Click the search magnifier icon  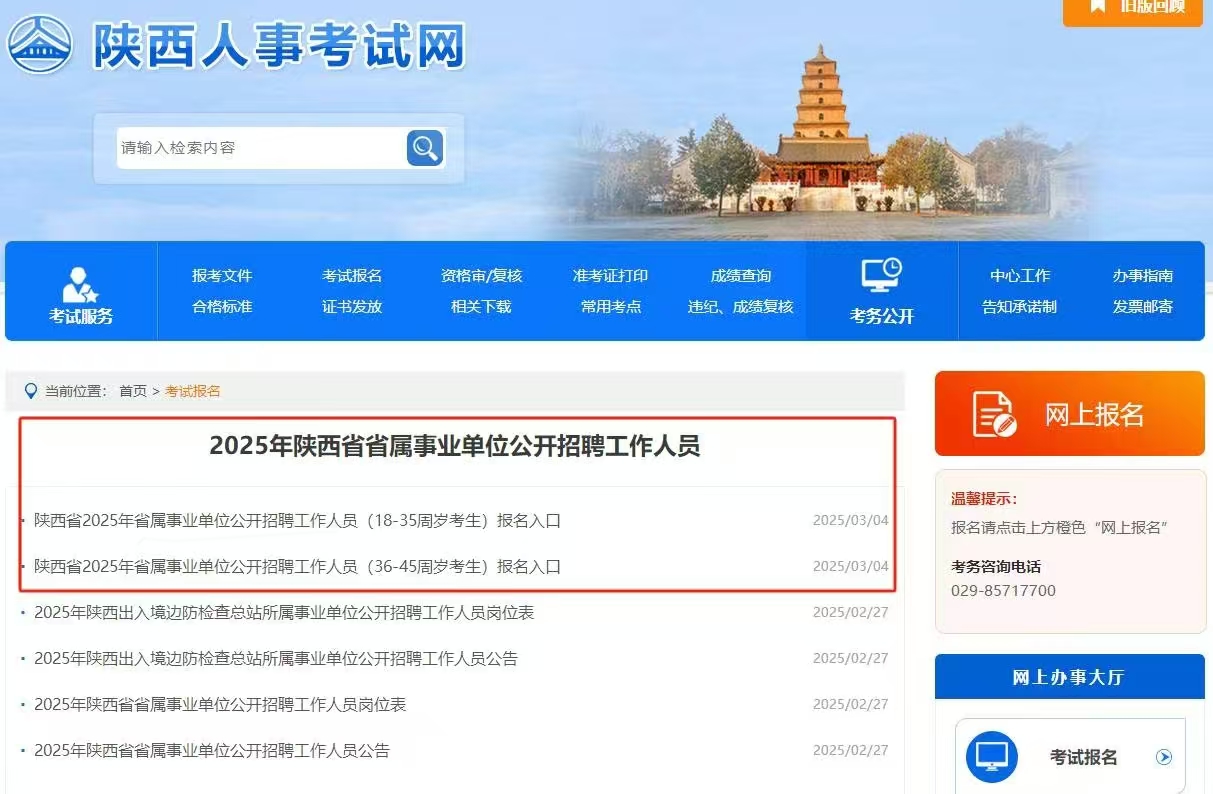(x=424, y=147)
